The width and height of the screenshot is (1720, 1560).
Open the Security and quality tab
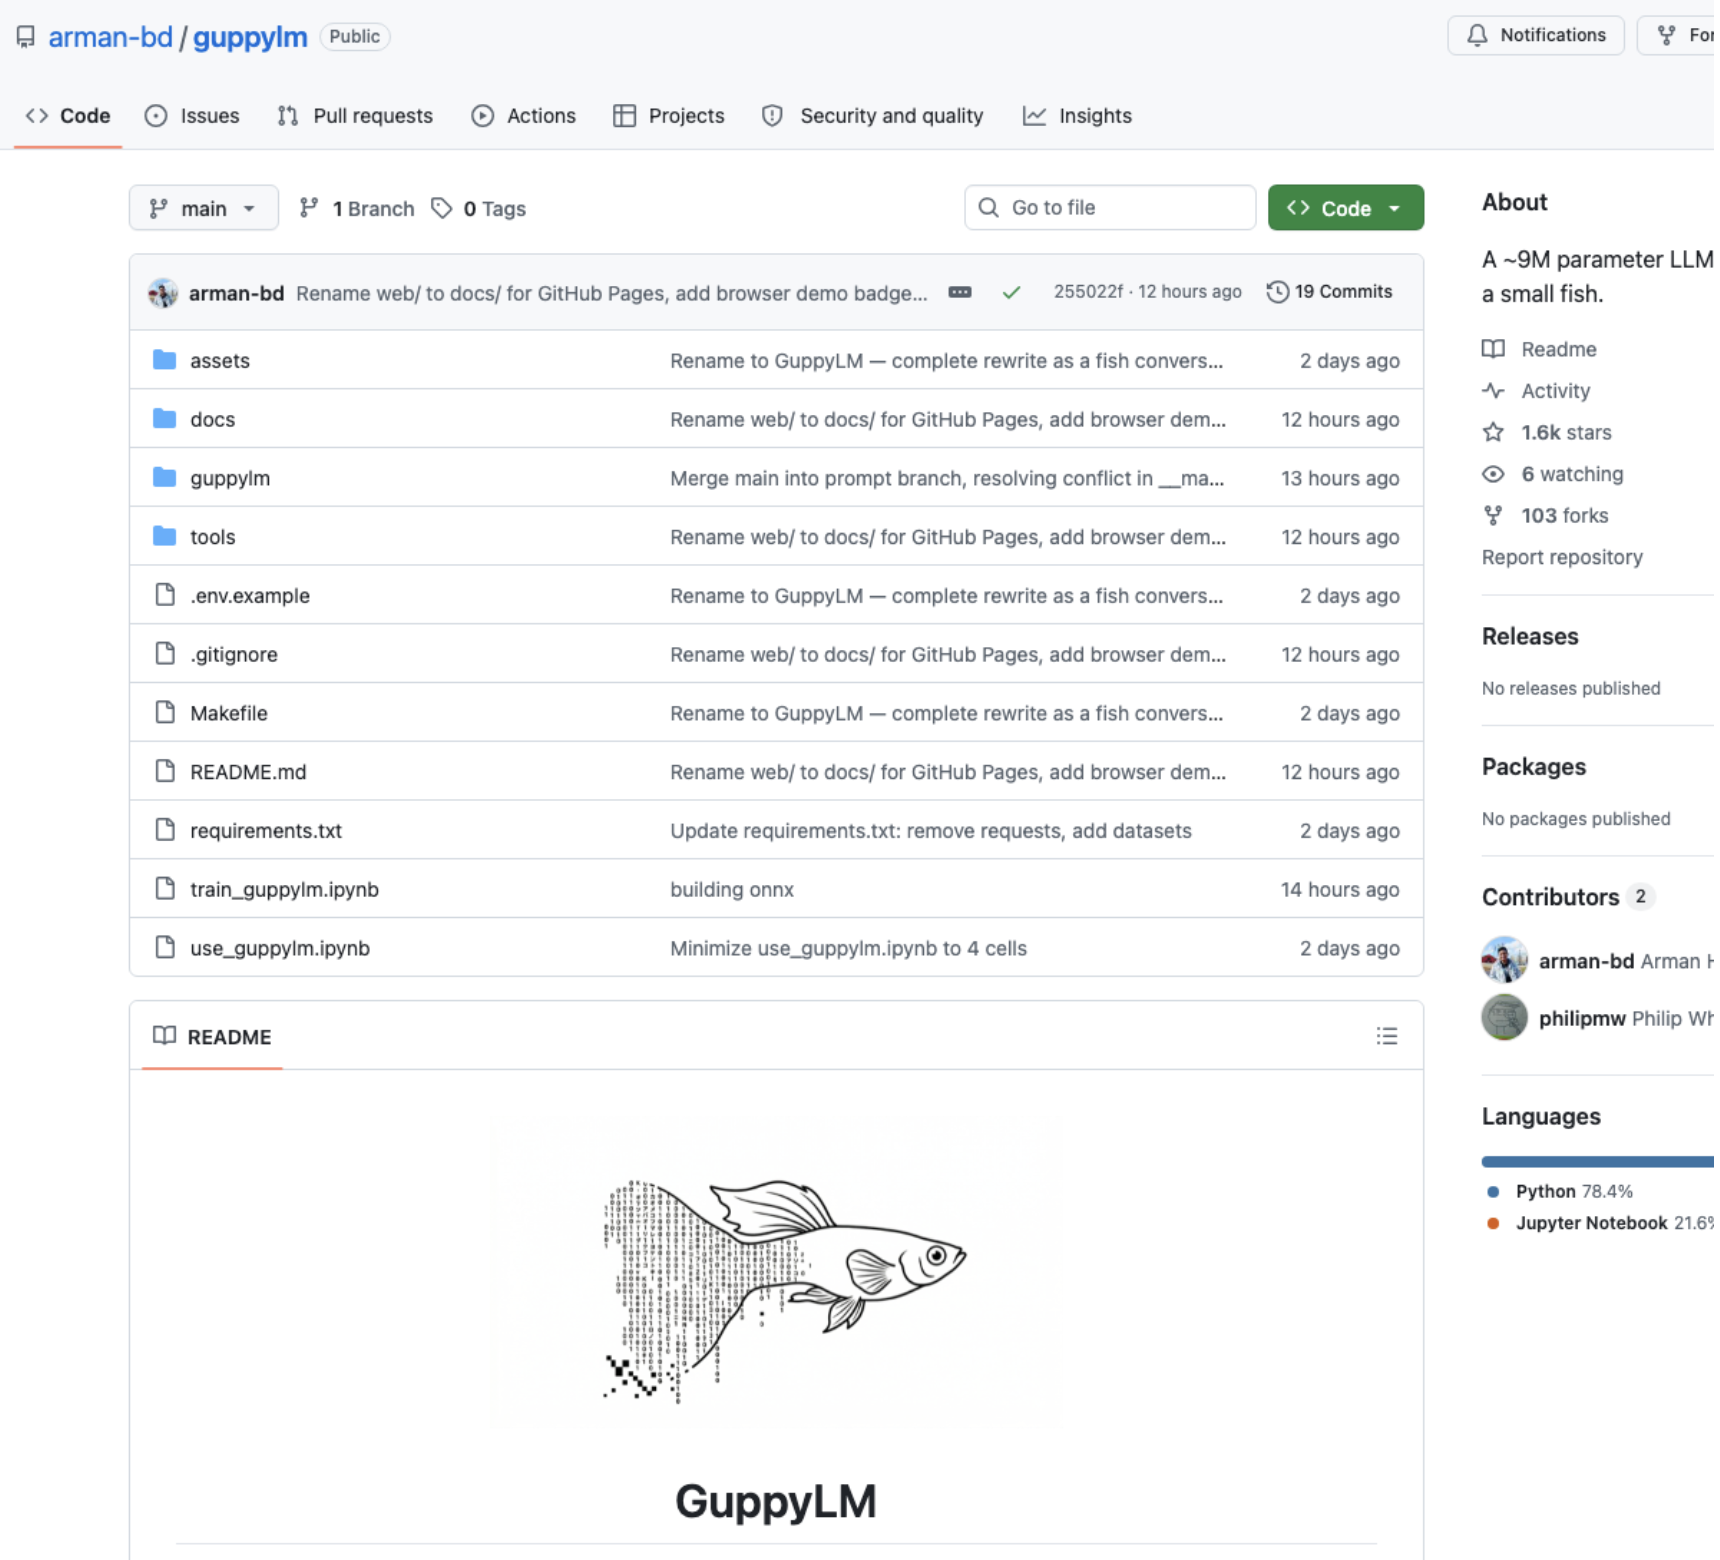point(873,116)
